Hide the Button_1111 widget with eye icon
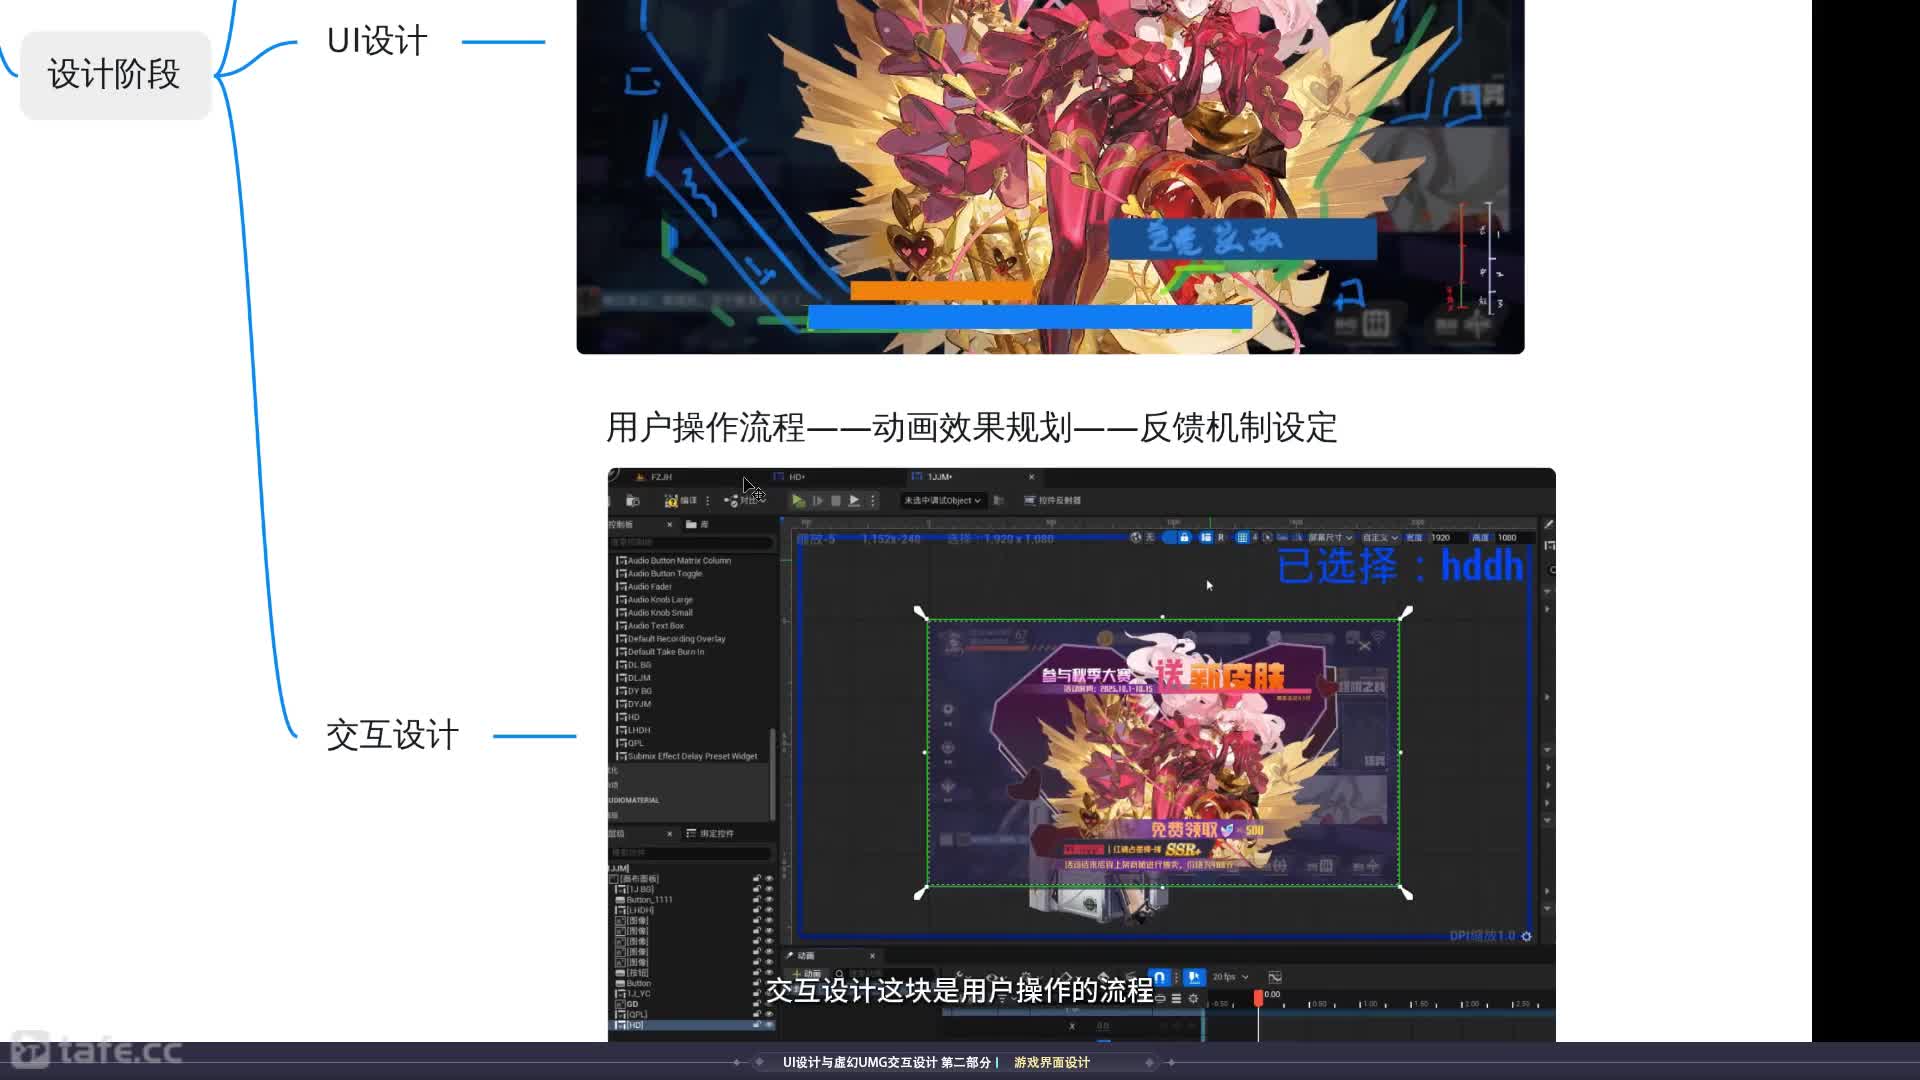Screen dimensions: 1920x1080 769,899
